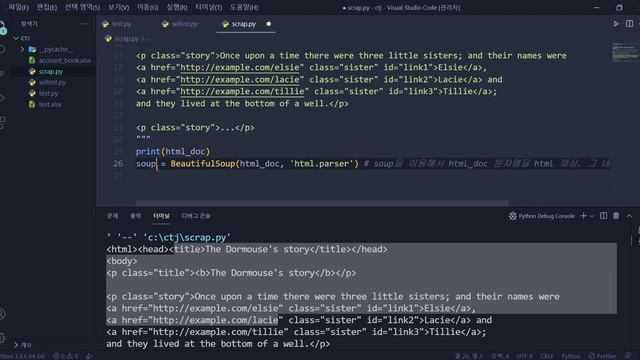Run the Python file with play icon
This screenshot has width=640, height=360.
tap(616, 24)
